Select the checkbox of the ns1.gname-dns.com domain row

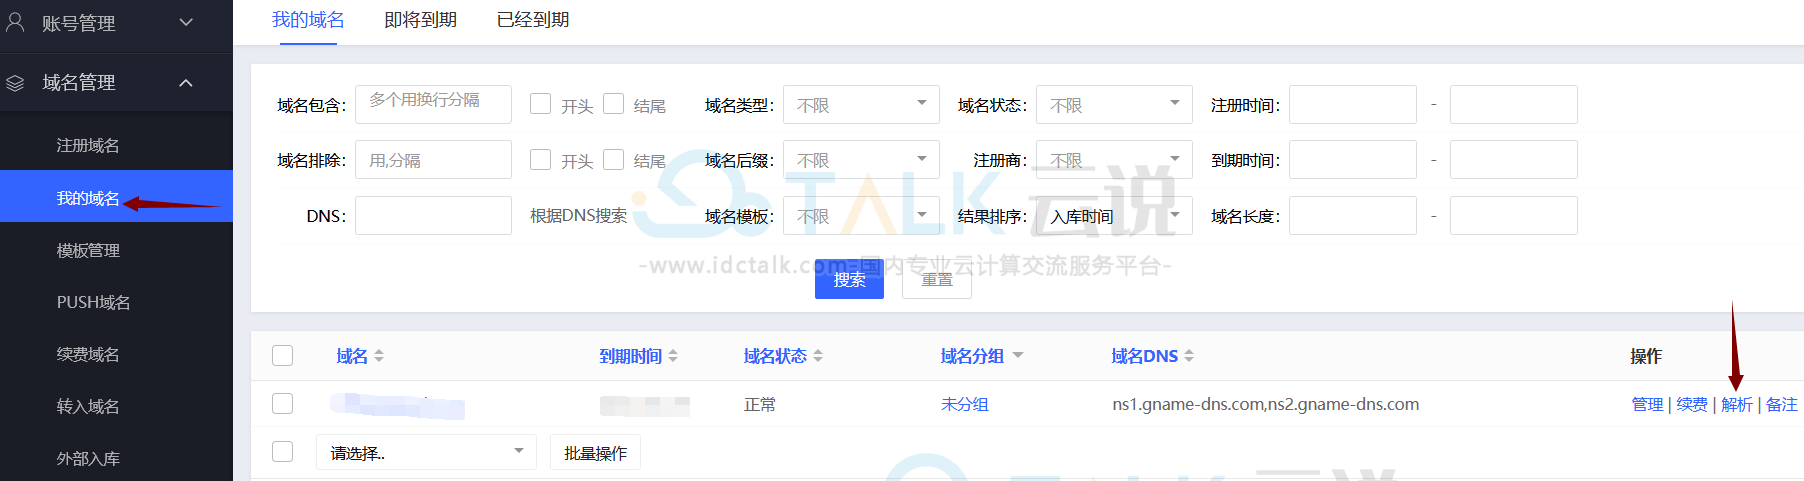coord(283,404)
